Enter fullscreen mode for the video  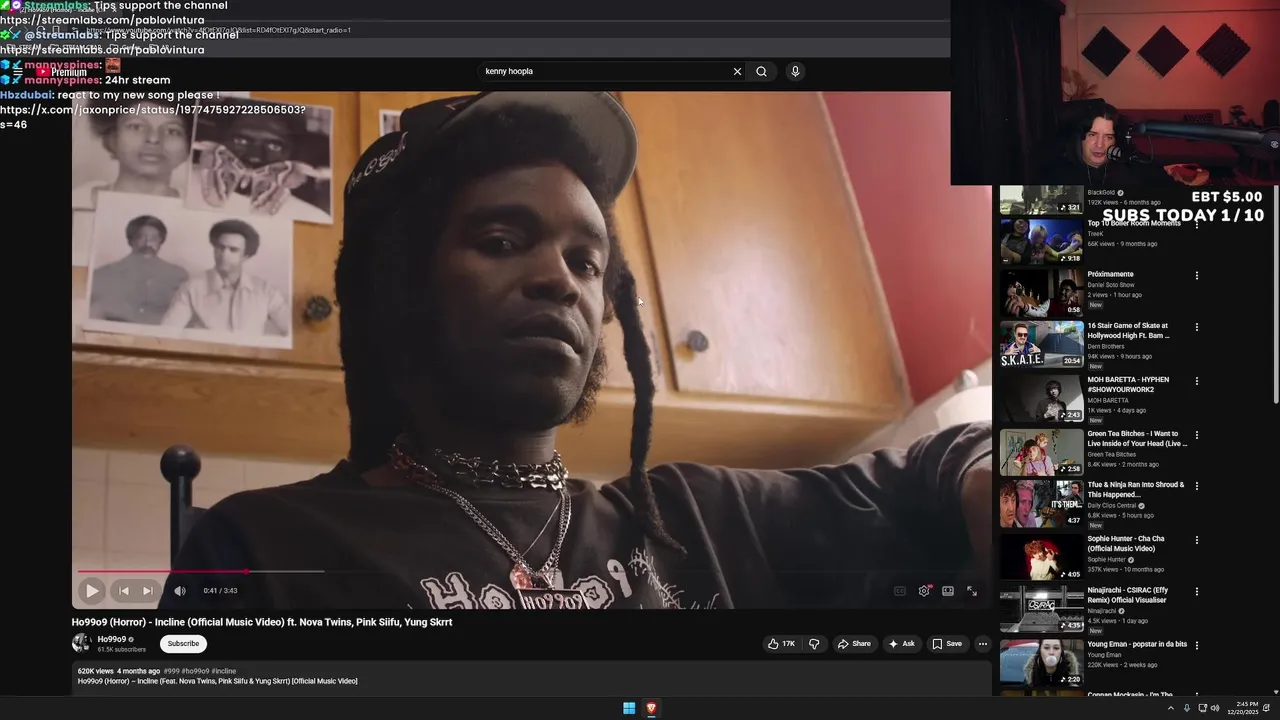(x=971, y=591)
